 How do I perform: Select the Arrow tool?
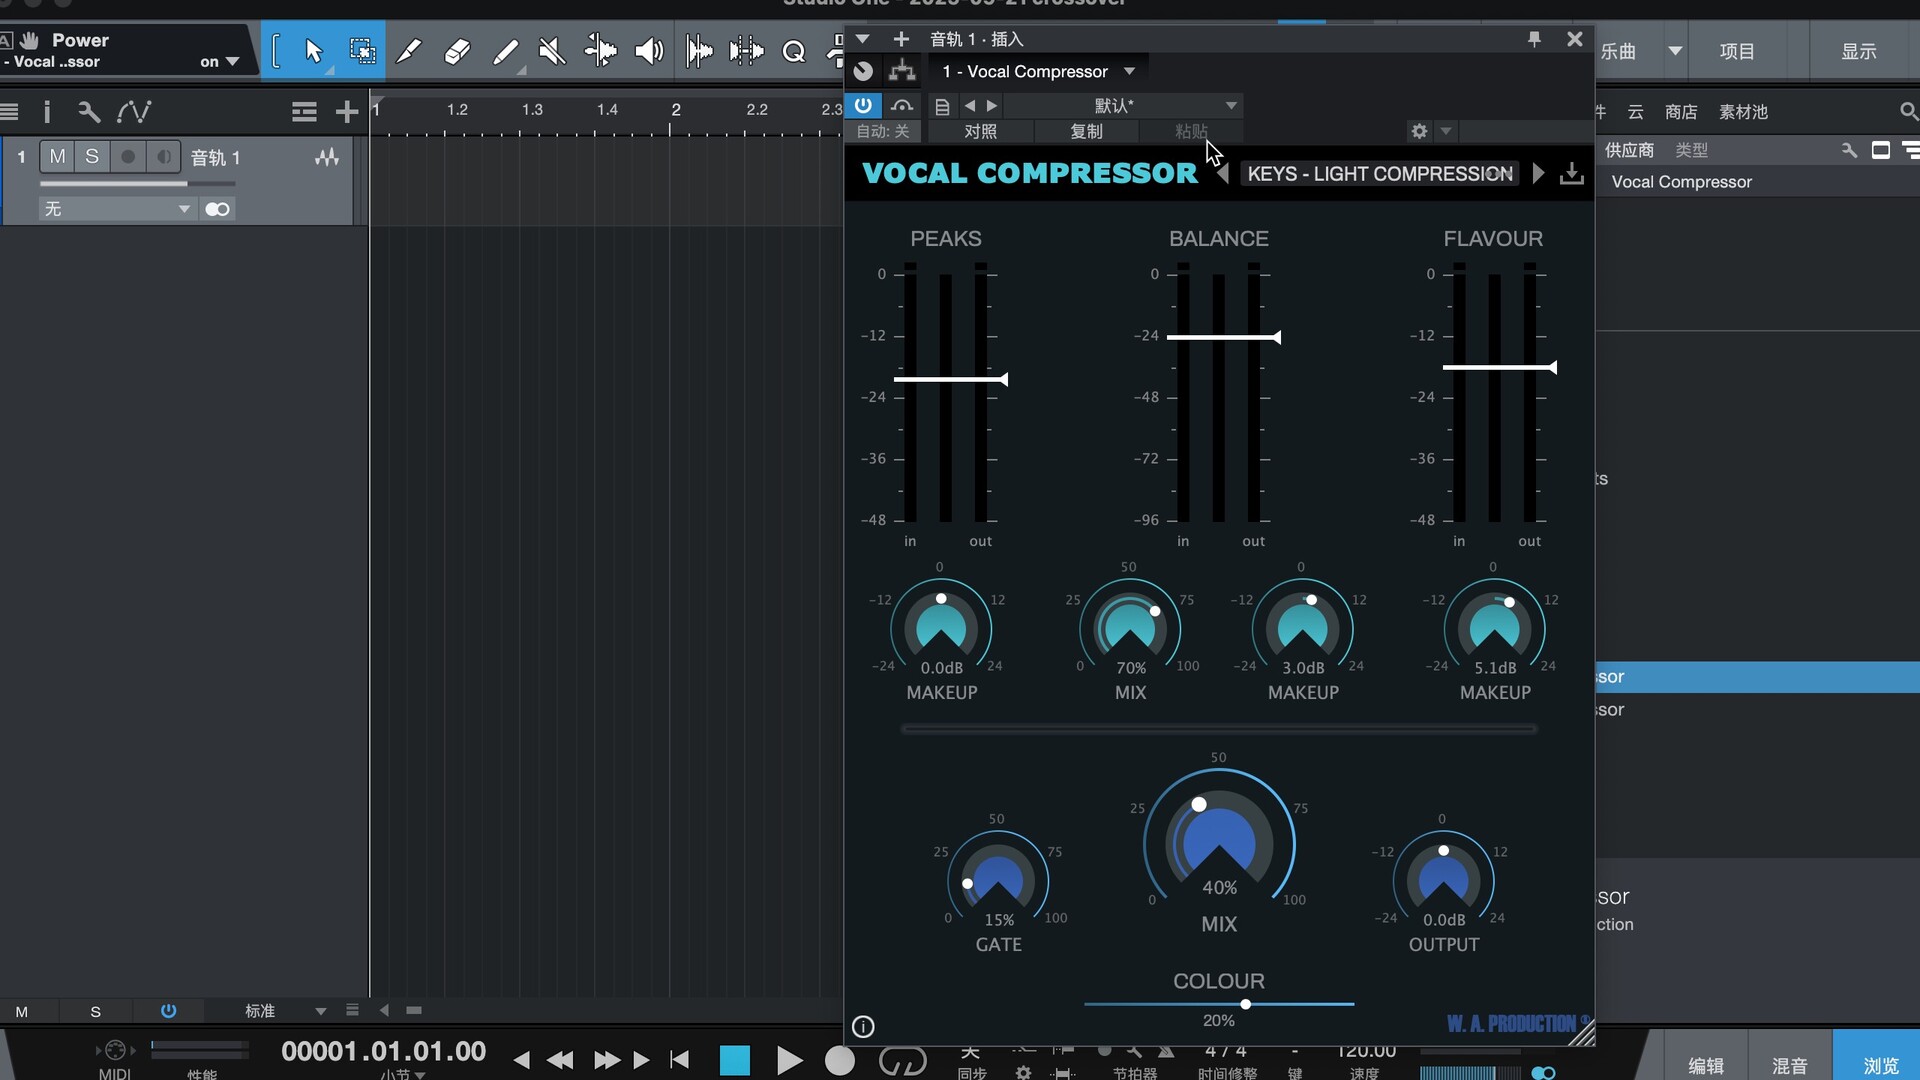313,51
